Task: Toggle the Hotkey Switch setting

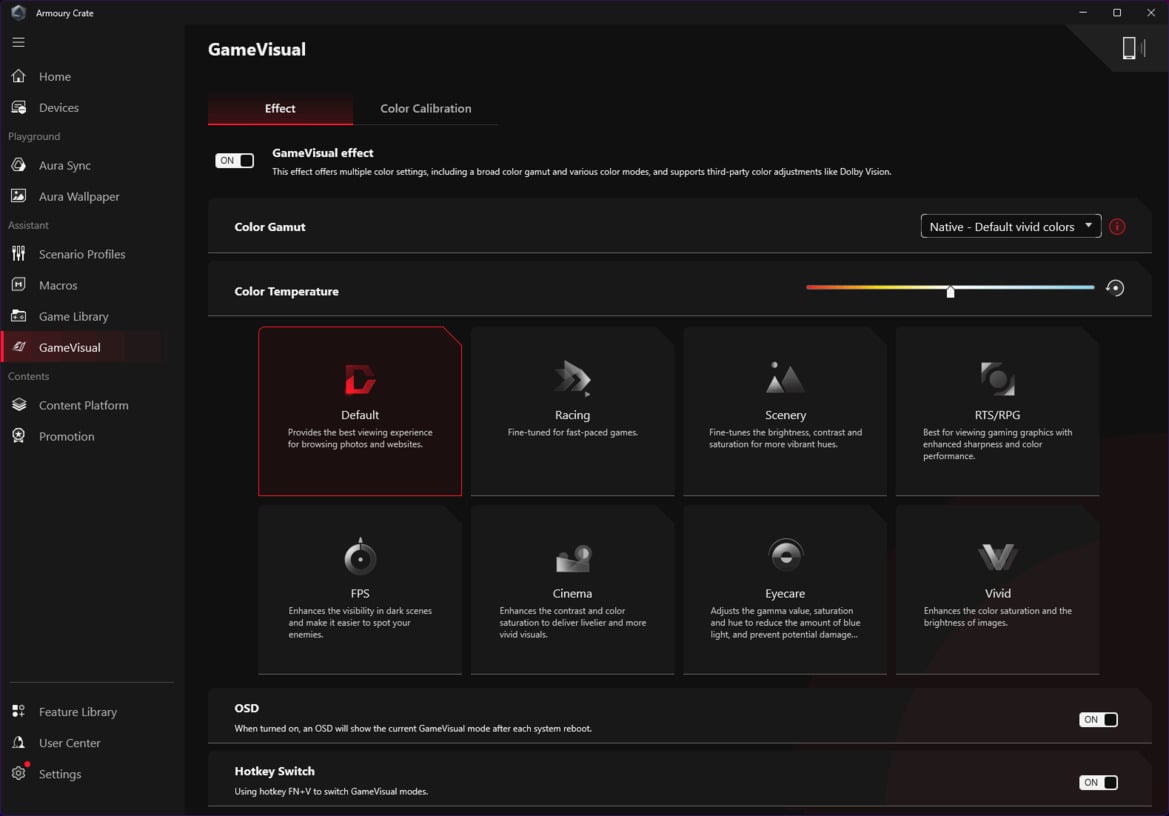Action: pyautogui.click(x=1098, y=782)
